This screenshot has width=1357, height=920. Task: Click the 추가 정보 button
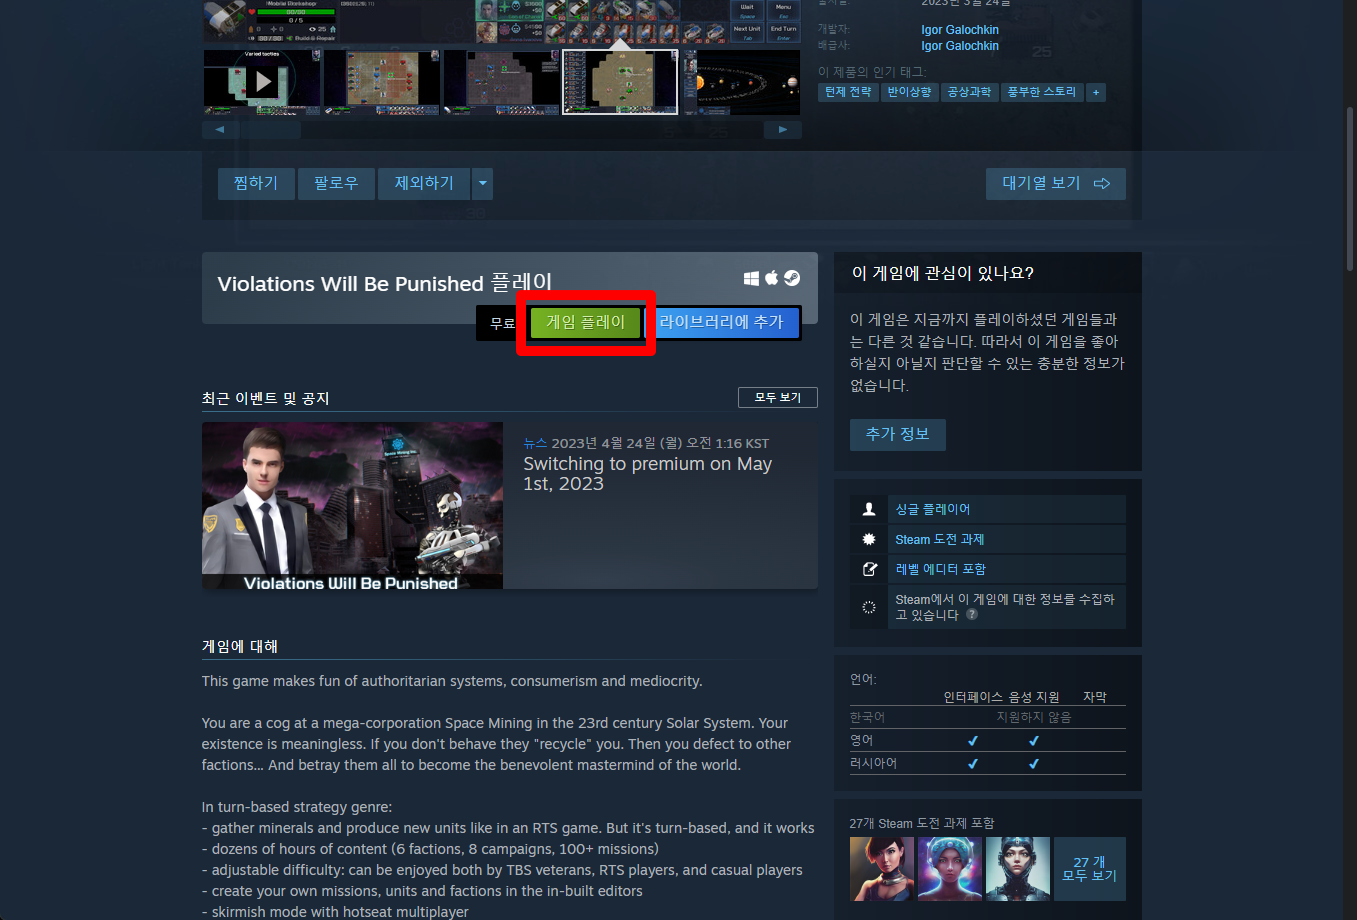[x=898, y=434]
